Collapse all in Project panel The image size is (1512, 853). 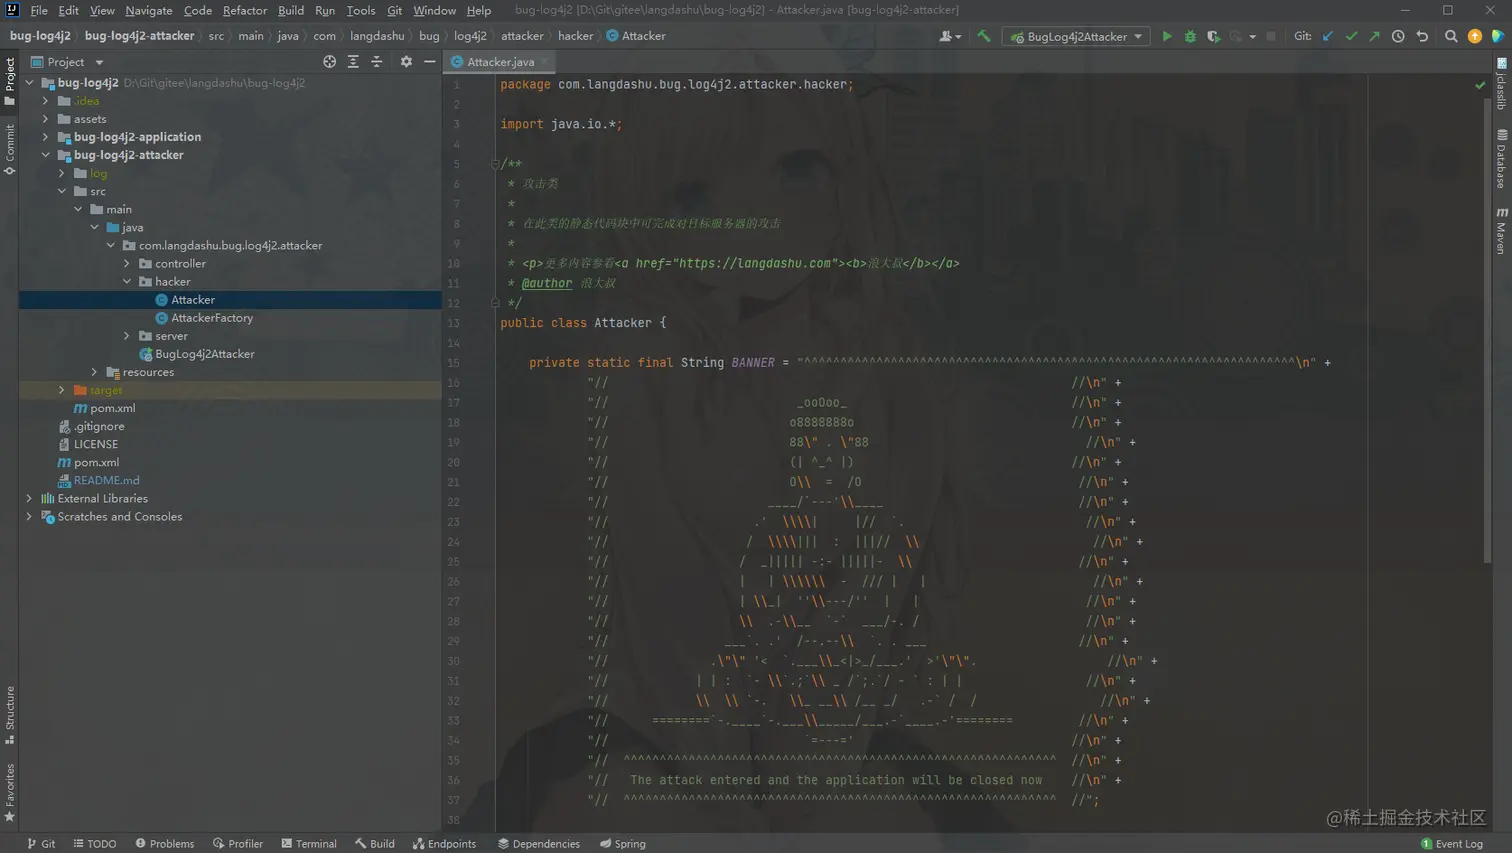click(x=377, y=62)
